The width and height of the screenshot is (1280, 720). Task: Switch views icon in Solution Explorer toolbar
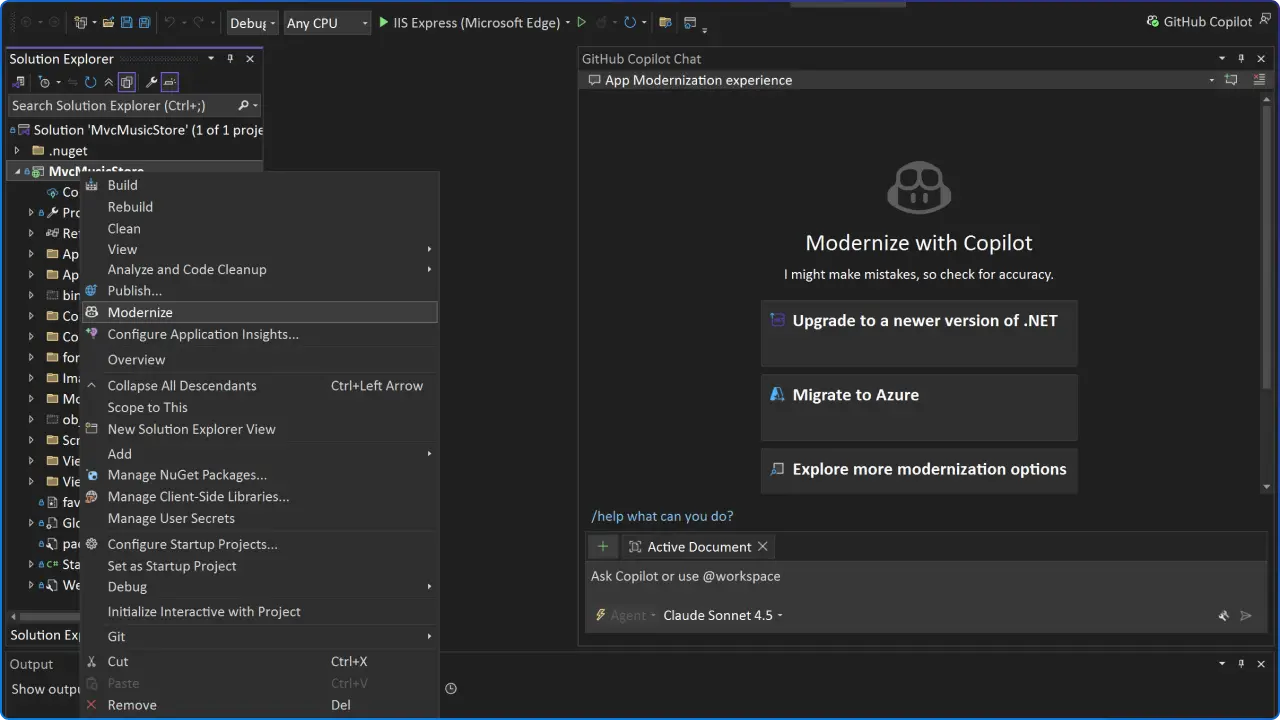pyautogui.click(x=18, y=82)
